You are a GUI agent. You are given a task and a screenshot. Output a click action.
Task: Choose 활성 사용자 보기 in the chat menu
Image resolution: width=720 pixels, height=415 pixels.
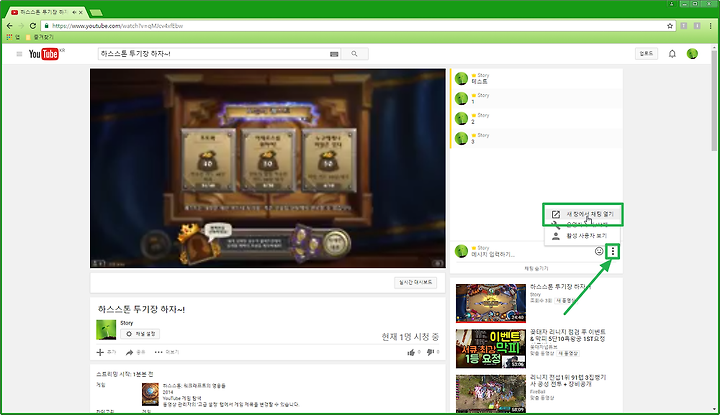pyautogui.click(x=583, y=236)
